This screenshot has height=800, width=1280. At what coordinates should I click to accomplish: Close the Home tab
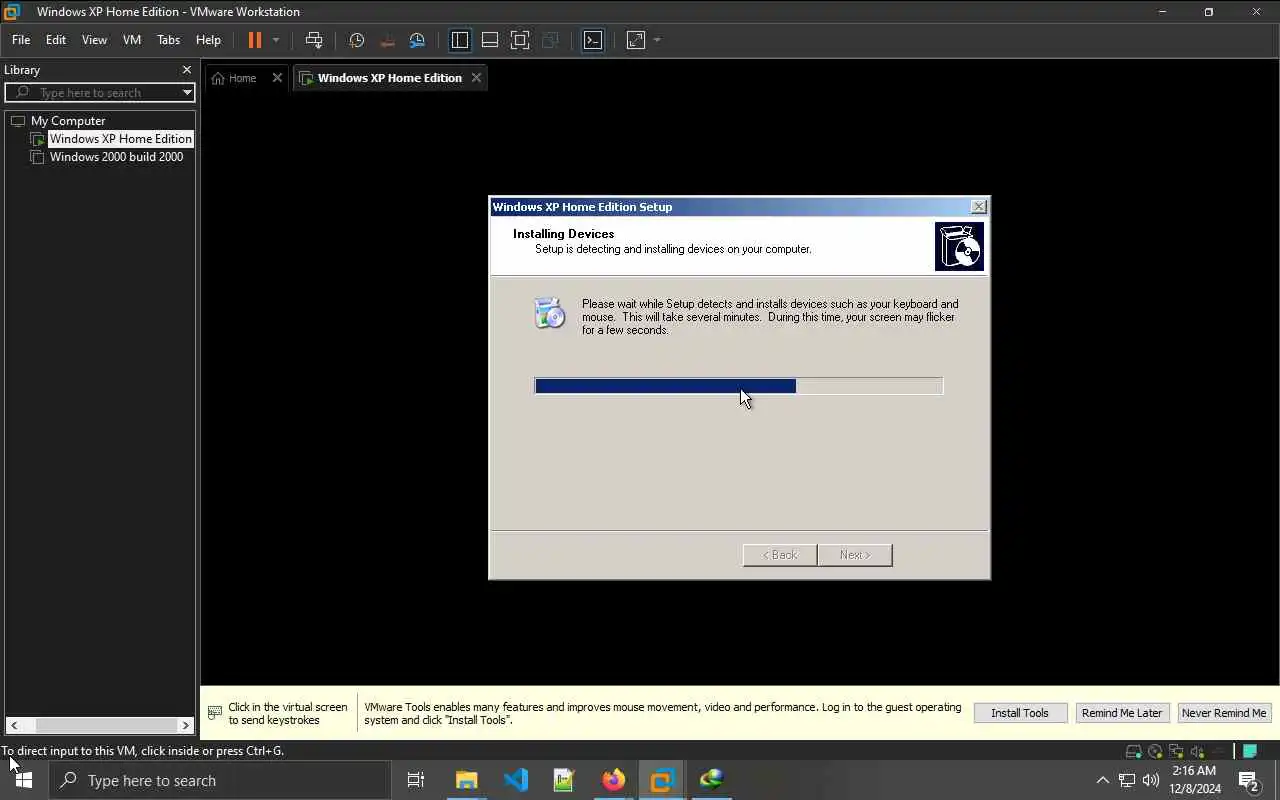click(x=277, y=78)
